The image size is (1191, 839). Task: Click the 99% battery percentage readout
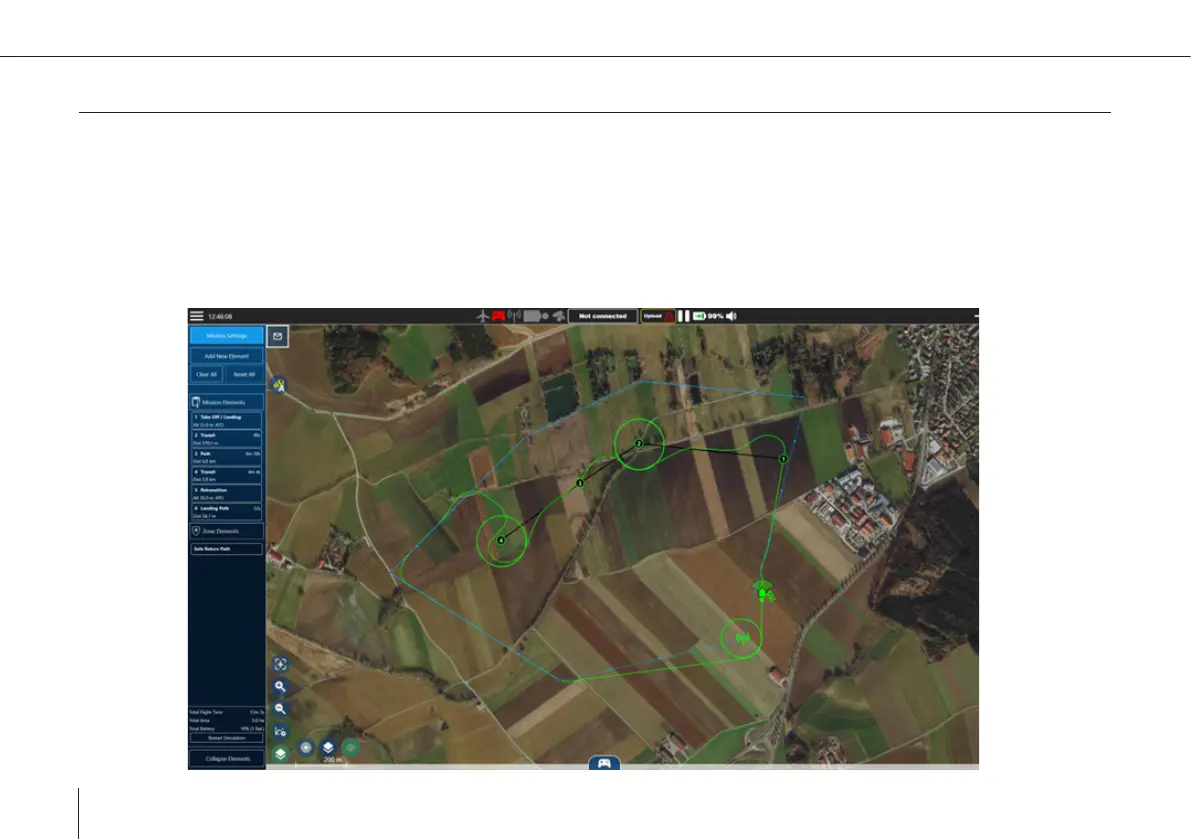[x=716, y=316]
